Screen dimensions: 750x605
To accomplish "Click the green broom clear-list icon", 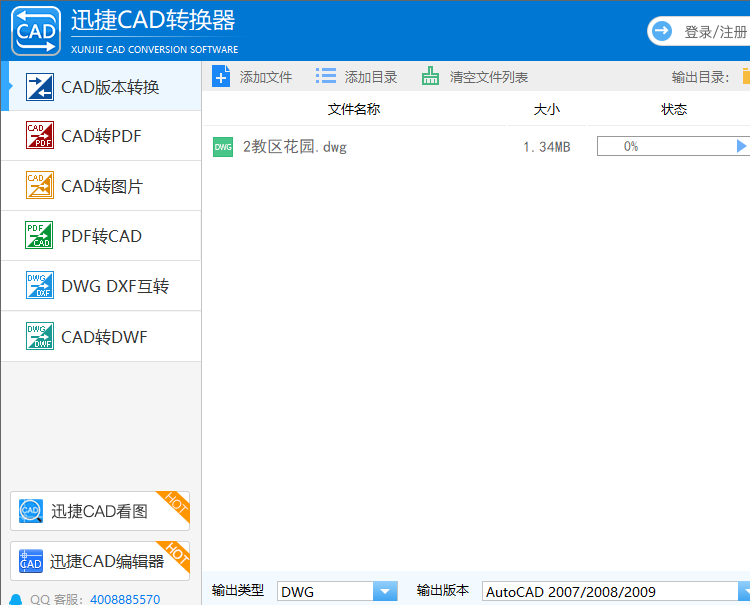I will [430, 76].
